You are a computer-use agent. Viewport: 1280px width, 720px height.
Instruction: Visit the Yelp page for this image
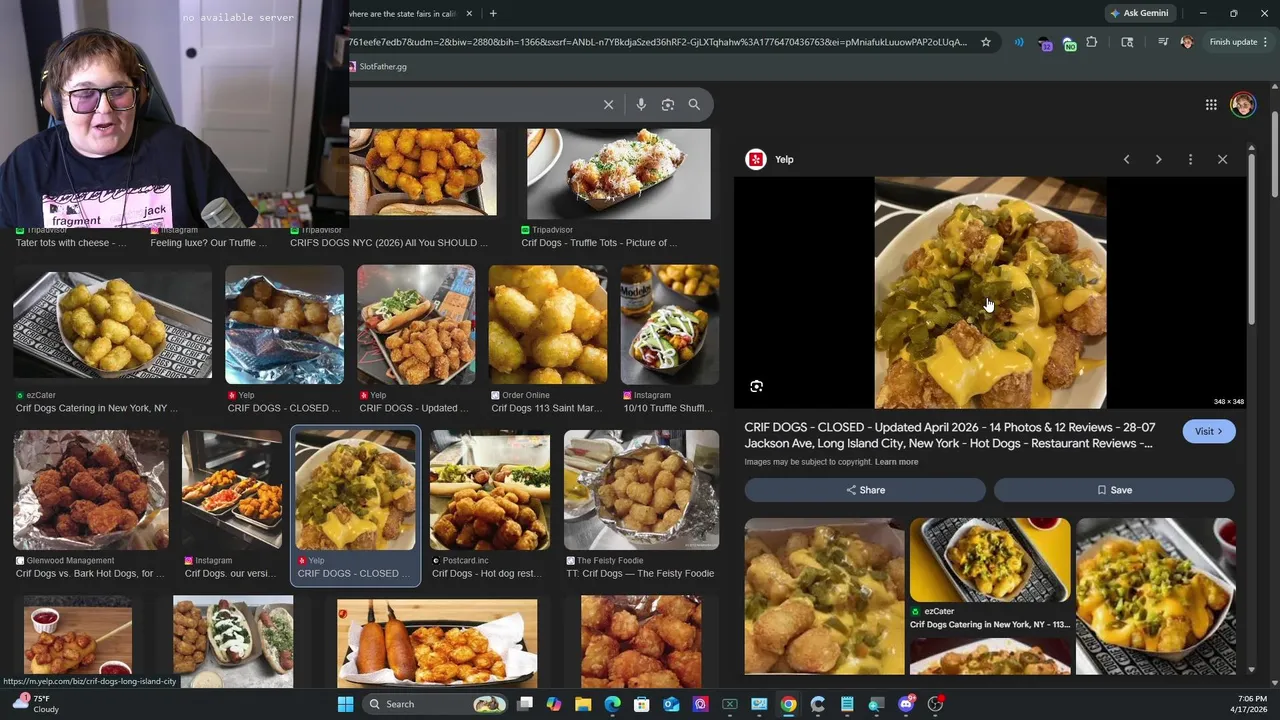click(x=1209, y=431)
